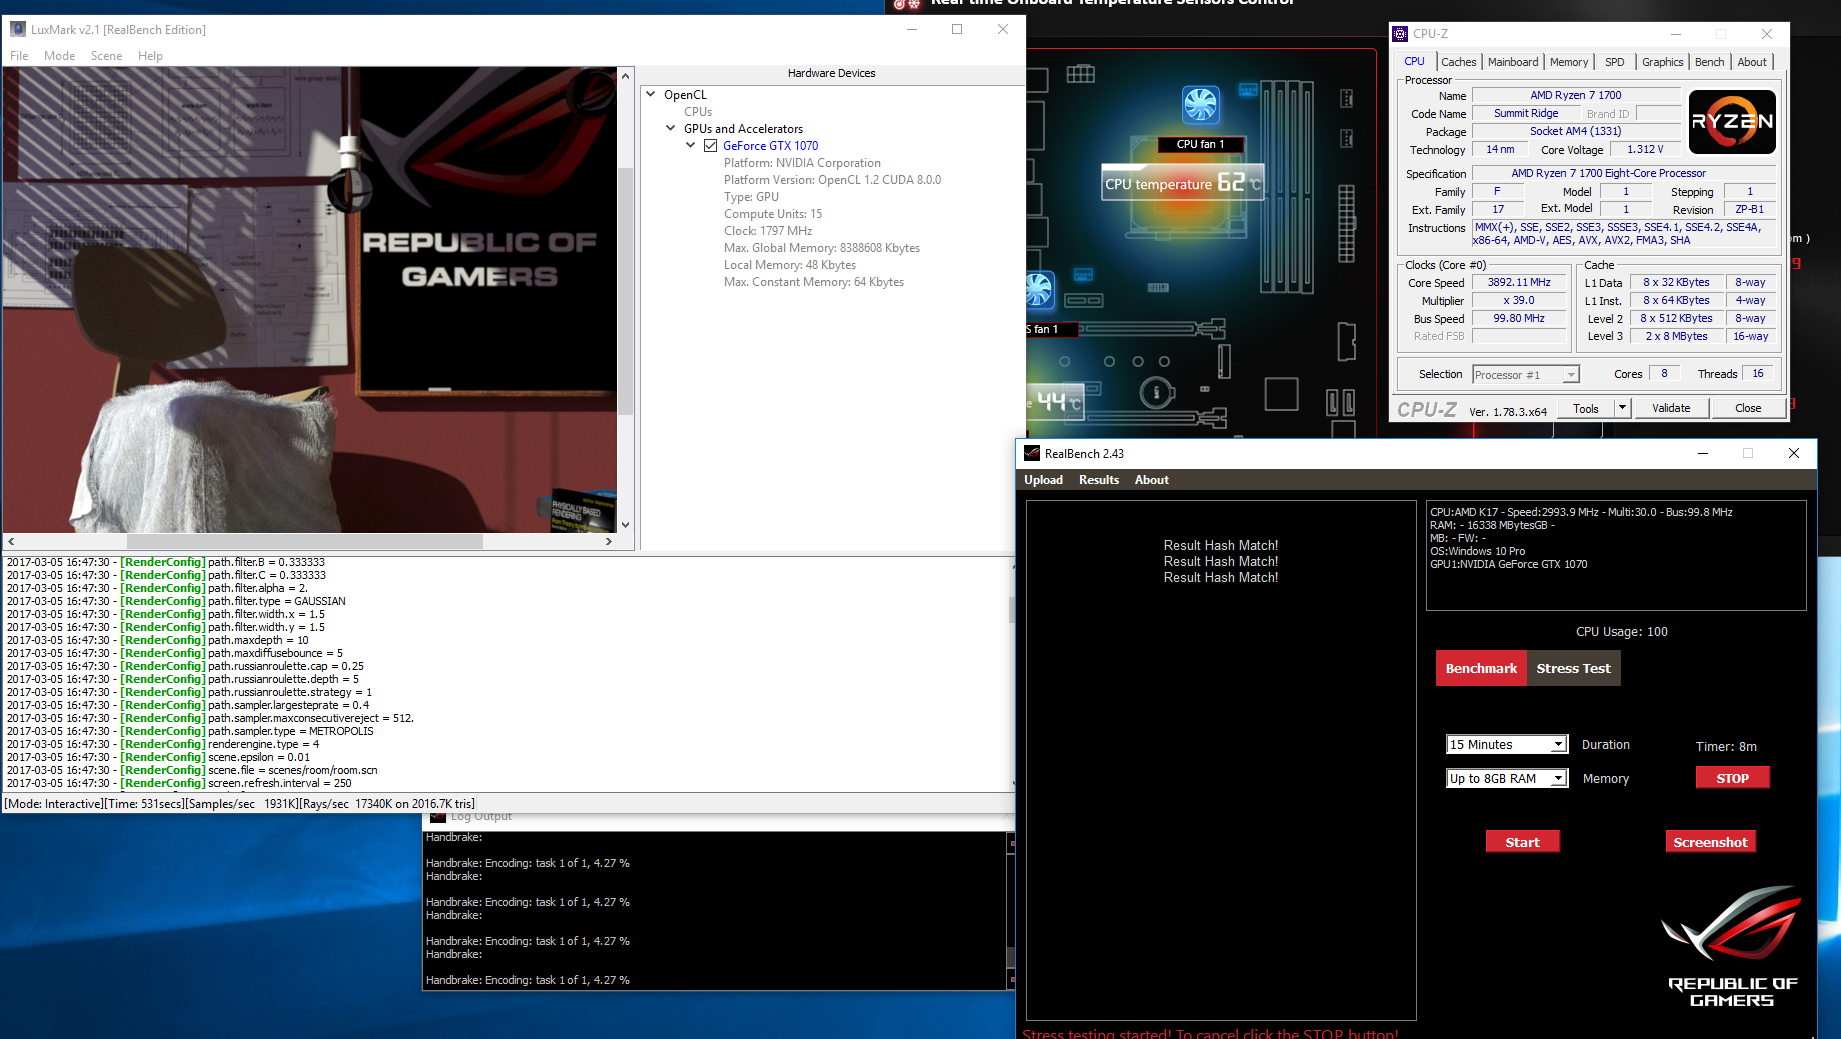The width and height of the screenshot is (1841, 1039).
Task: Switch to the Mainboard tab in CPU-Z
Action: pyautogui.click(x=1513, y=62)
